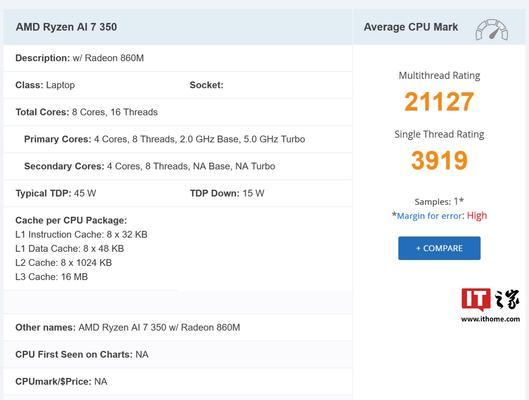The image size is (529, 400).
Task: Click the Multithread Rating score 21127
Action: (x=439, y=102)
